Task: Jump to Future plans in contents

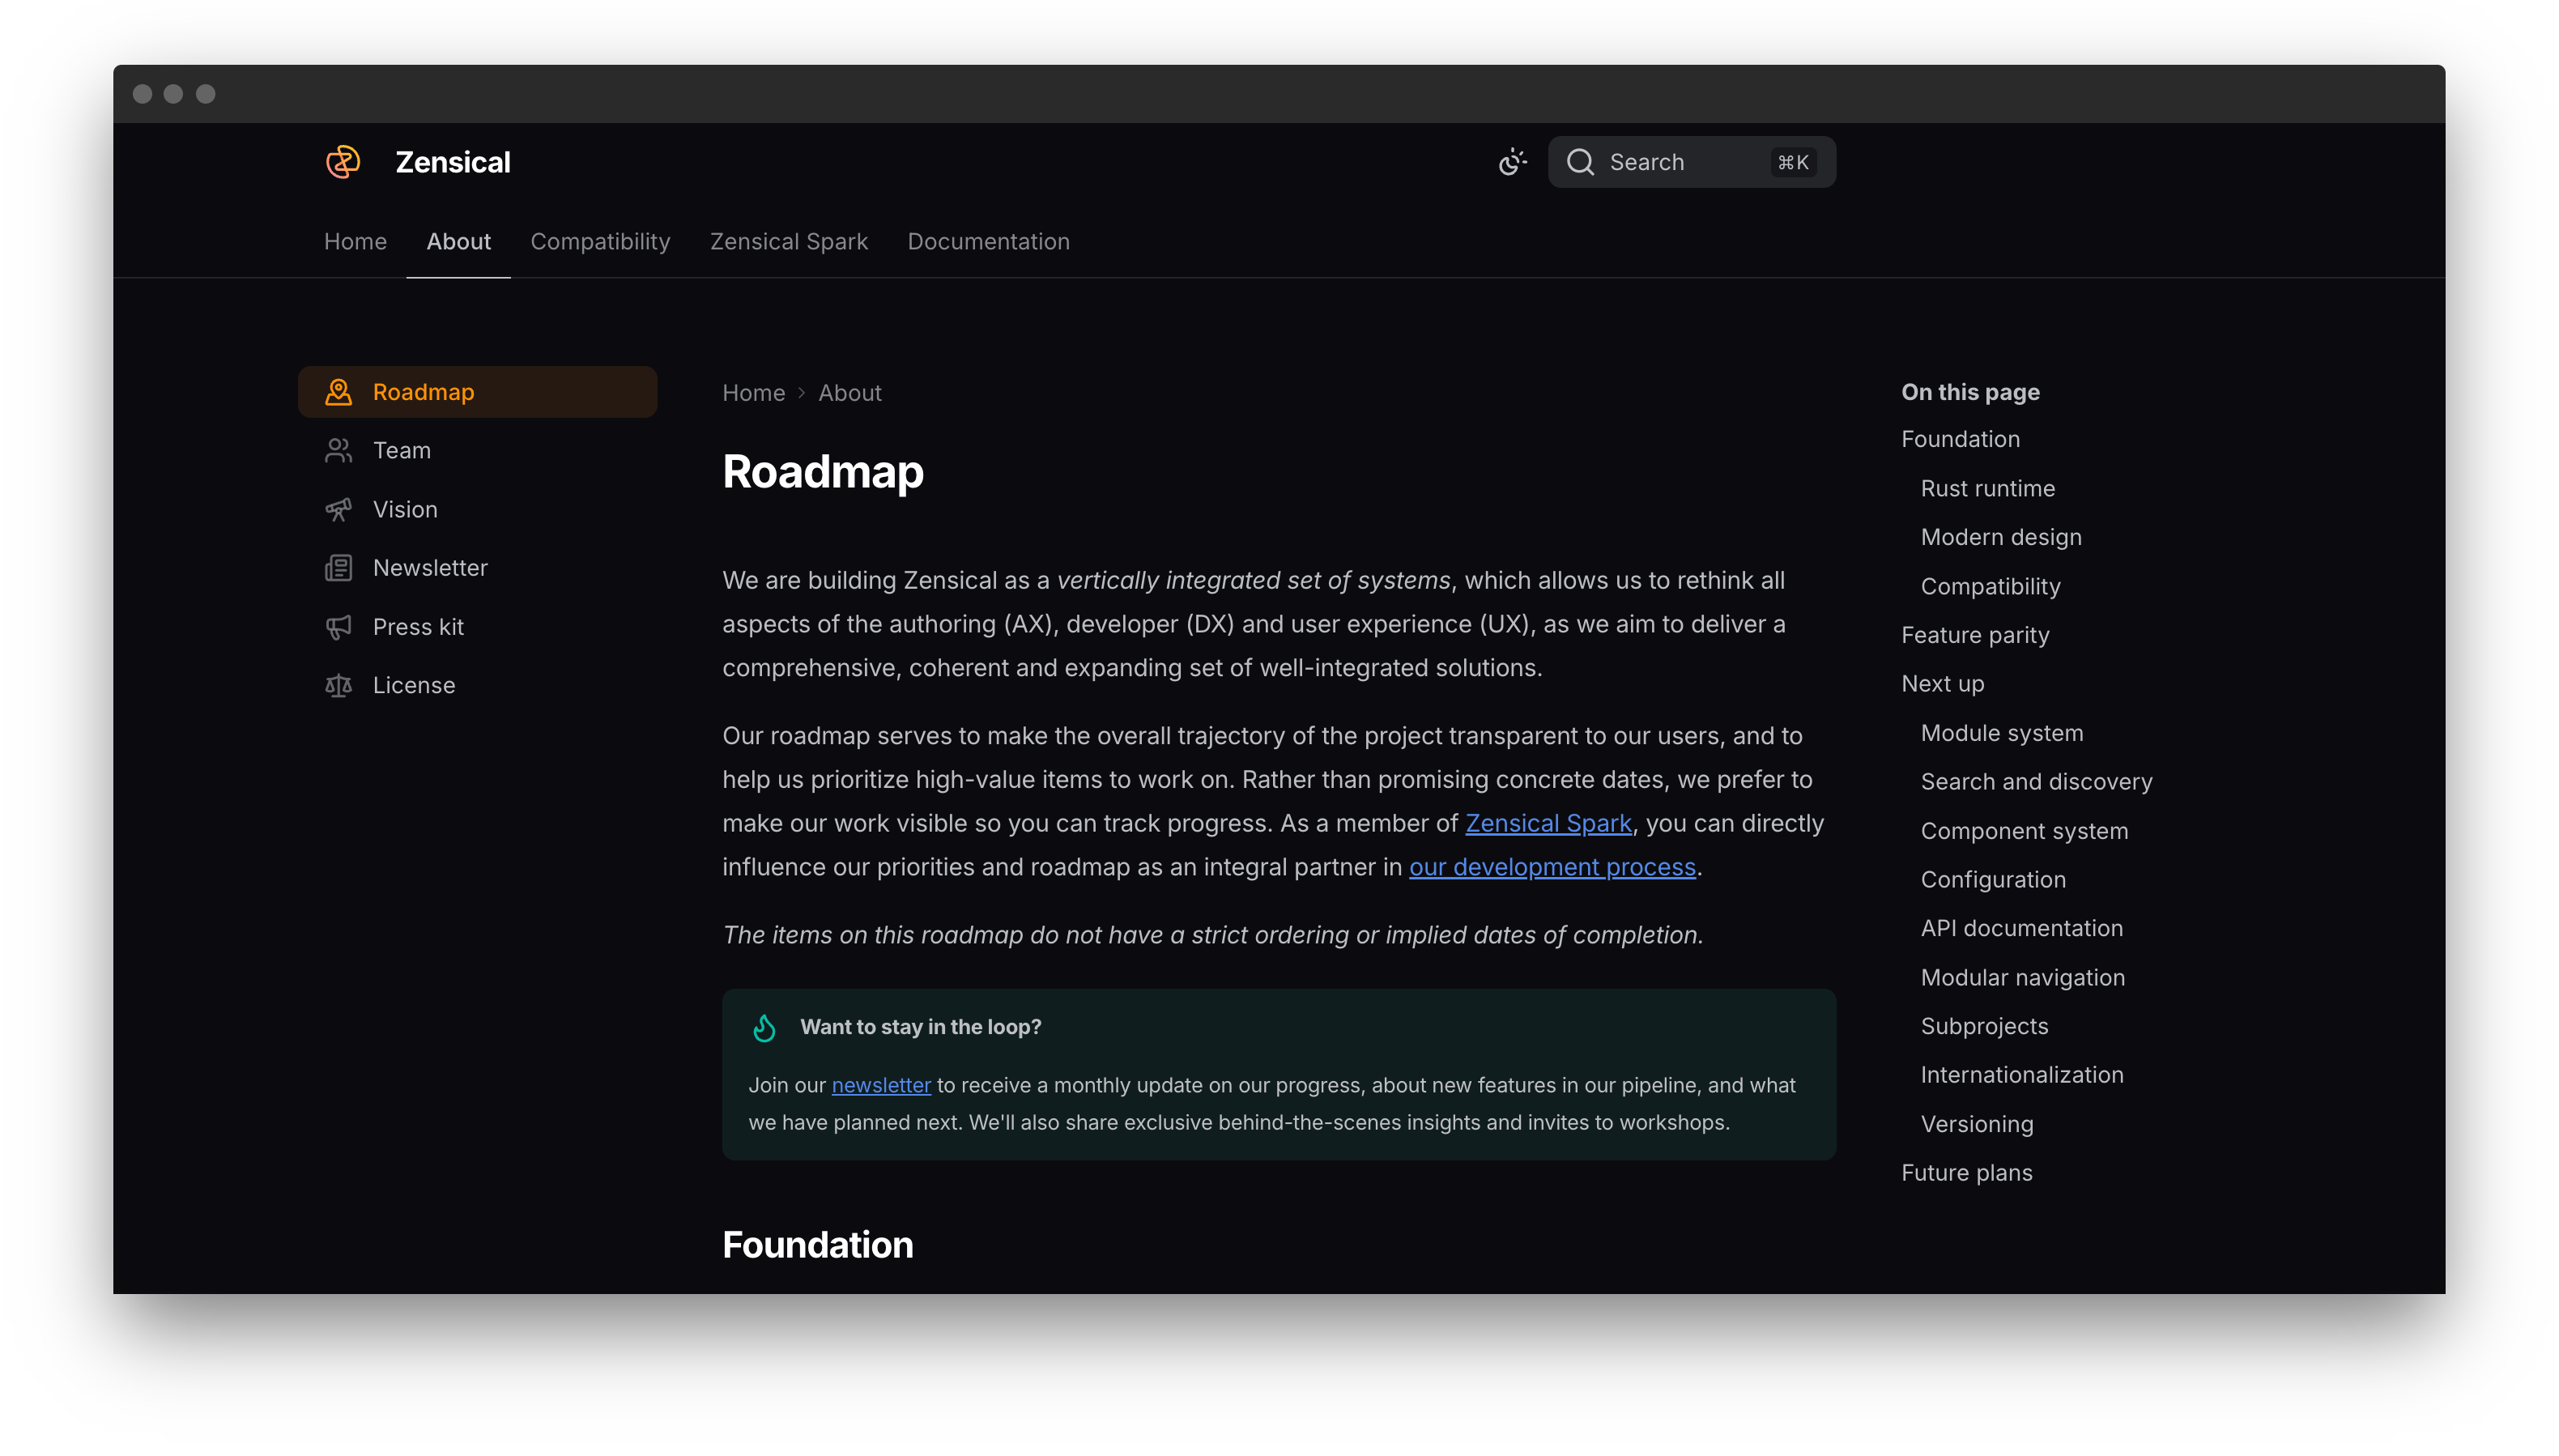Action: click(1966, 1173)
